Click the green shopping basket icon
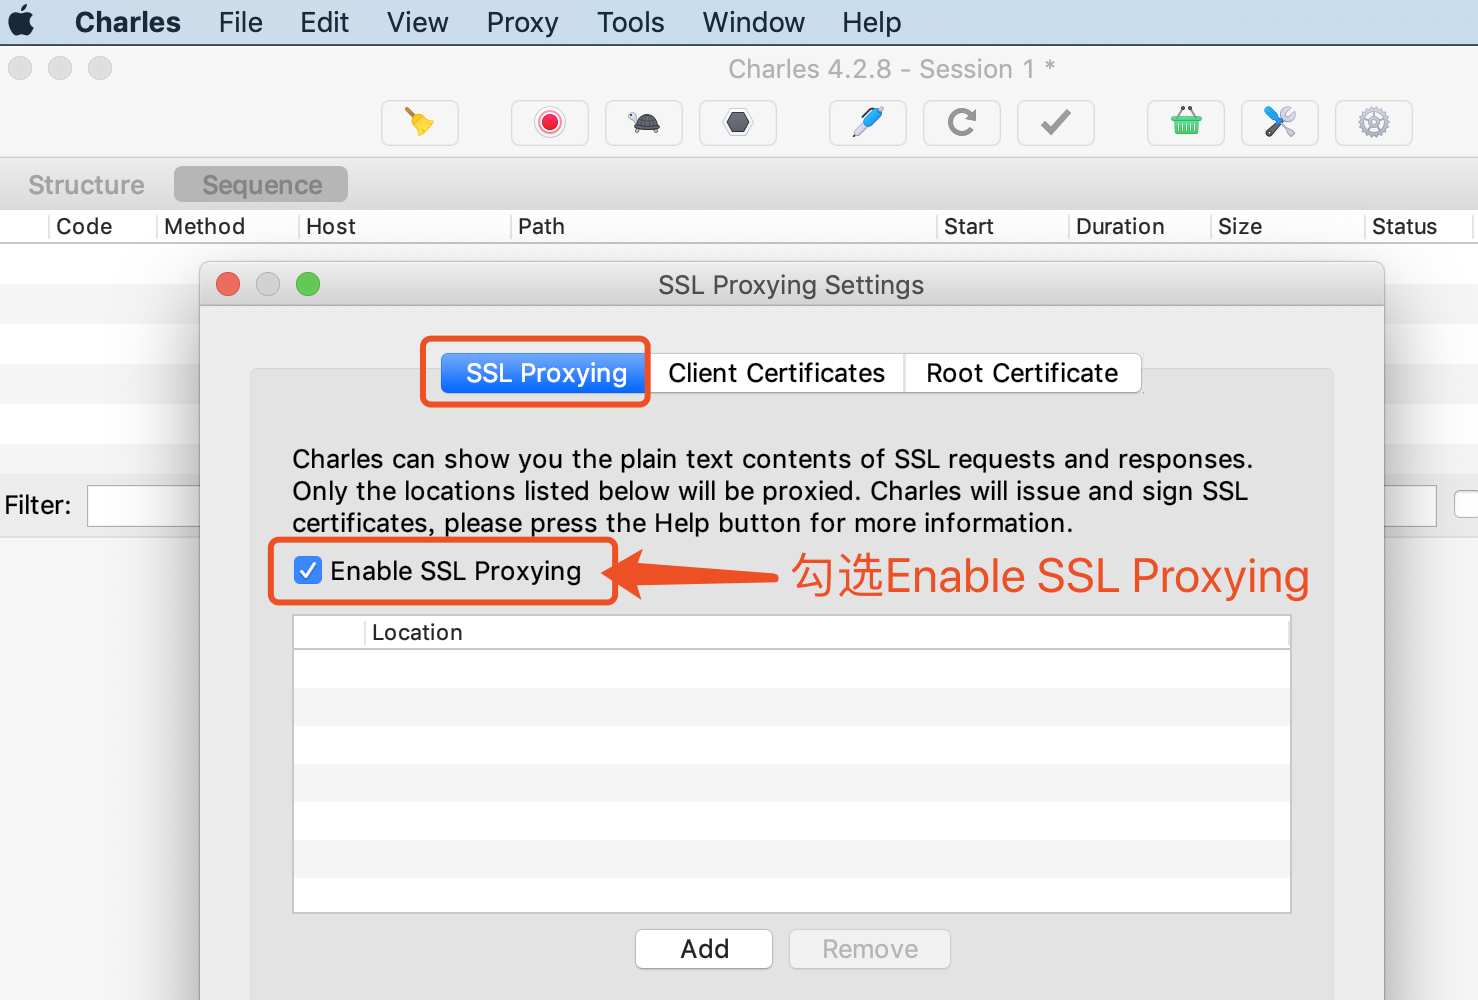This screenshot has height=1000, width=1478. pyautogui.click(x=1186, y=123)
